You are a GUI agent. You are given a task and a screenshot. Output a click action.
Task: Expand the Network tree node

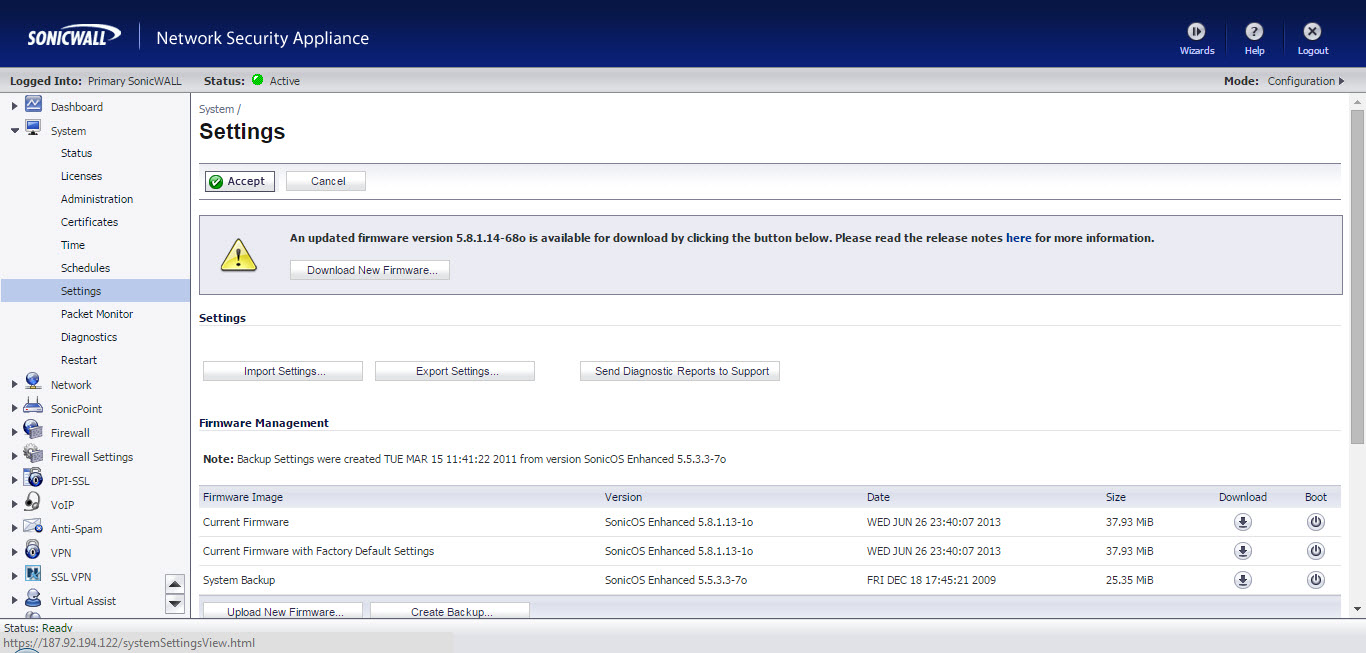point(14,385)
